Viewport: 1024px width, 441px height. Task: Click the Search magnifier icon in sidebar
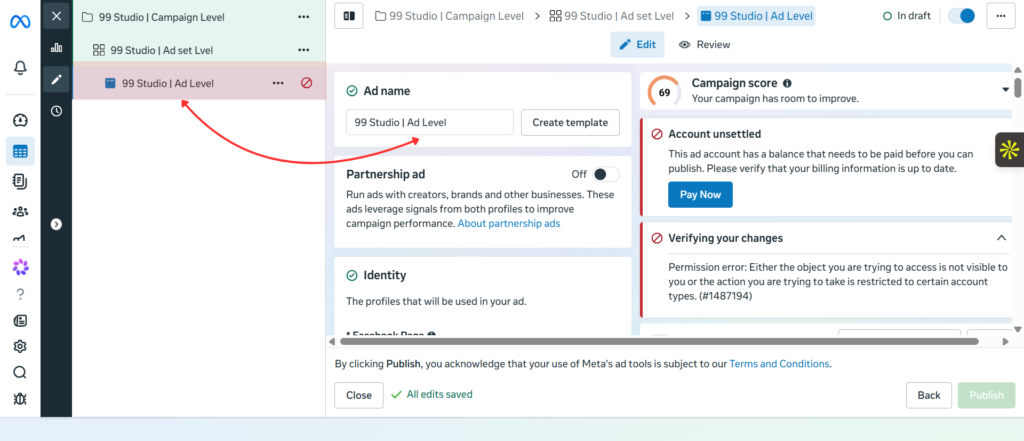coord(20,372)
